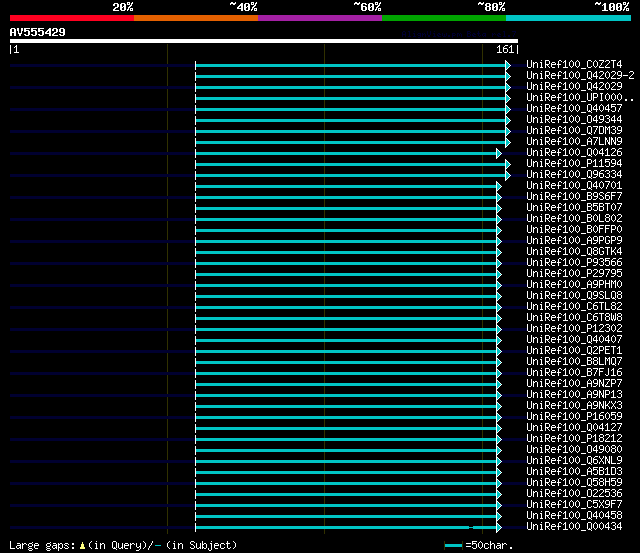Viewport: 640px width, 553px height.
Task: Click UniRef100_A9PHM0 hit name
Action: coord(574,285)
